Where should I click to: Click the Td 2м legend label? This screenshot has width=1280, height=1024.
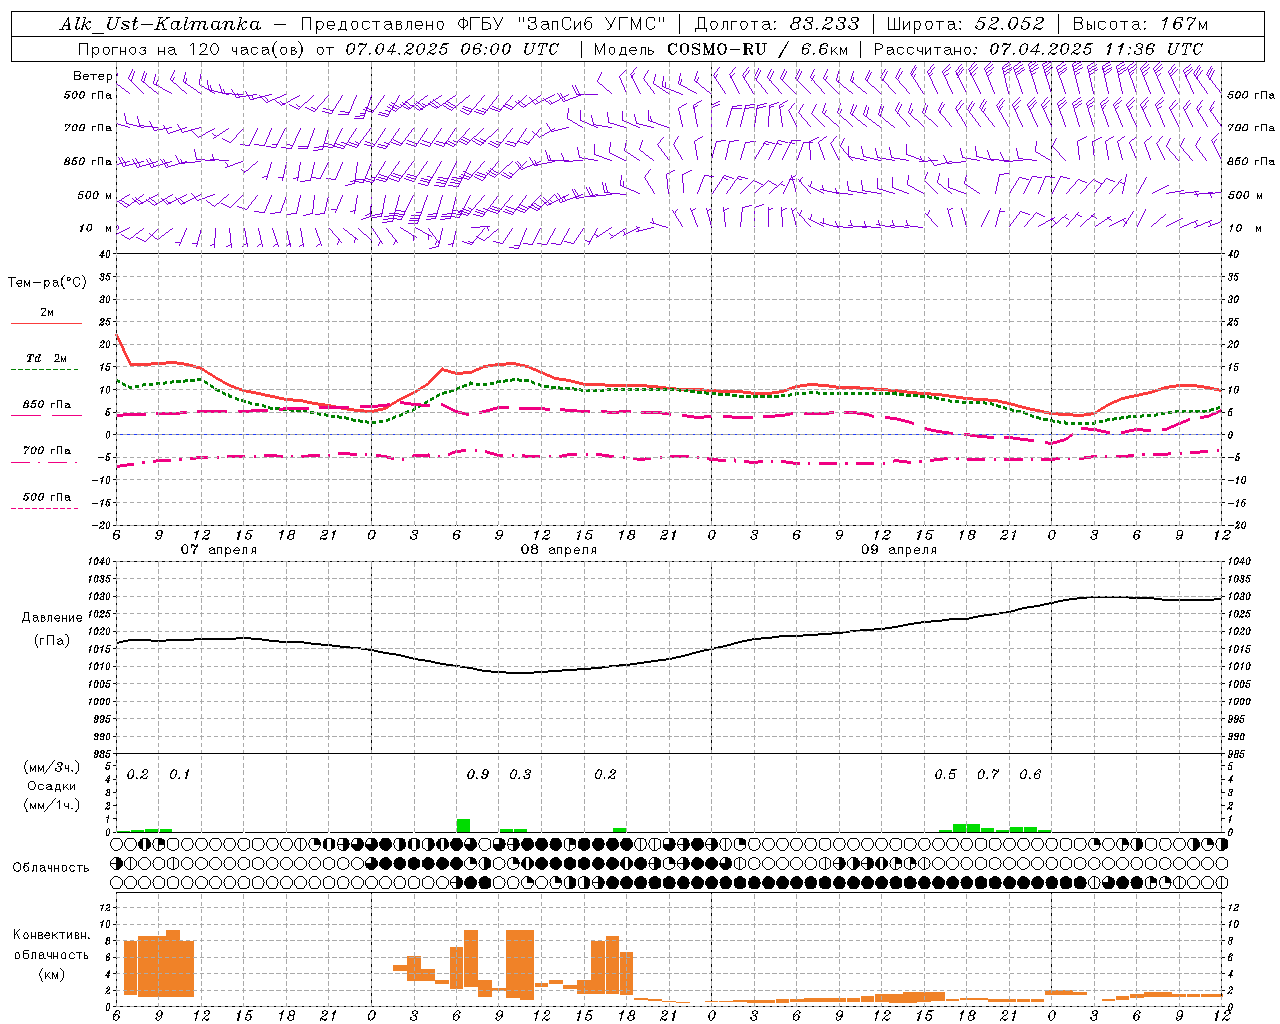point(46,358)
